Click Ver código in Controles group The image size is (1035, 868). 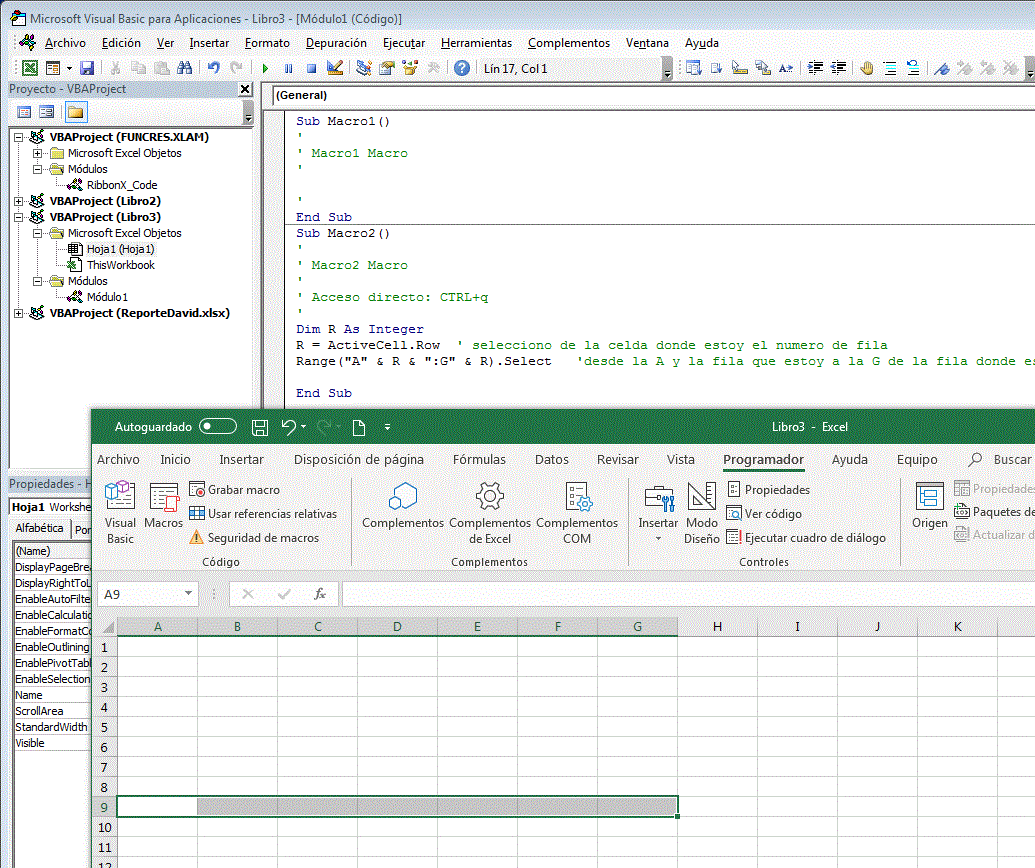click(764, 514)
